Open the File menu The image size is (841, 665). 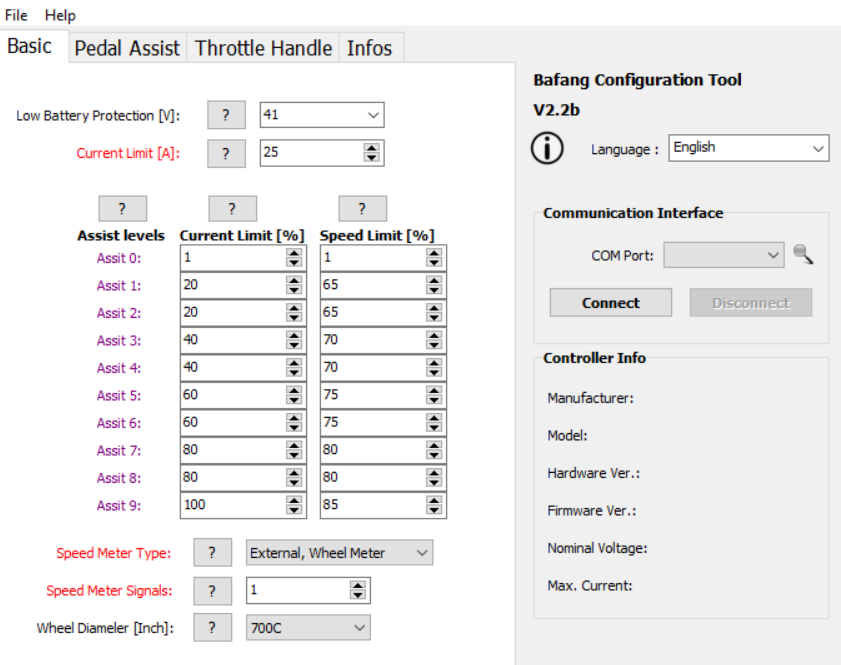[x=16, y=15]
